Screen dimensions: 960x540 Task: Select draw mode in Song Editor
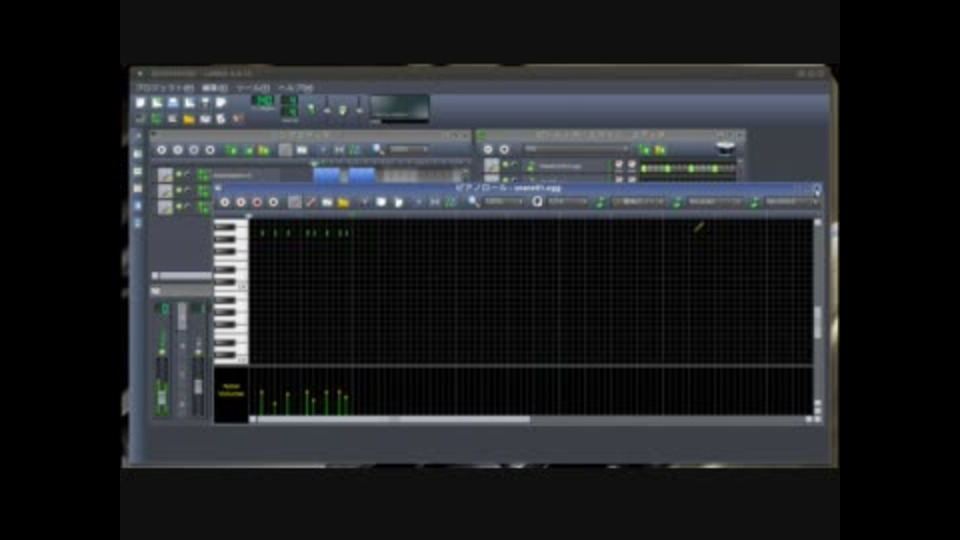[x=285, y=150]
